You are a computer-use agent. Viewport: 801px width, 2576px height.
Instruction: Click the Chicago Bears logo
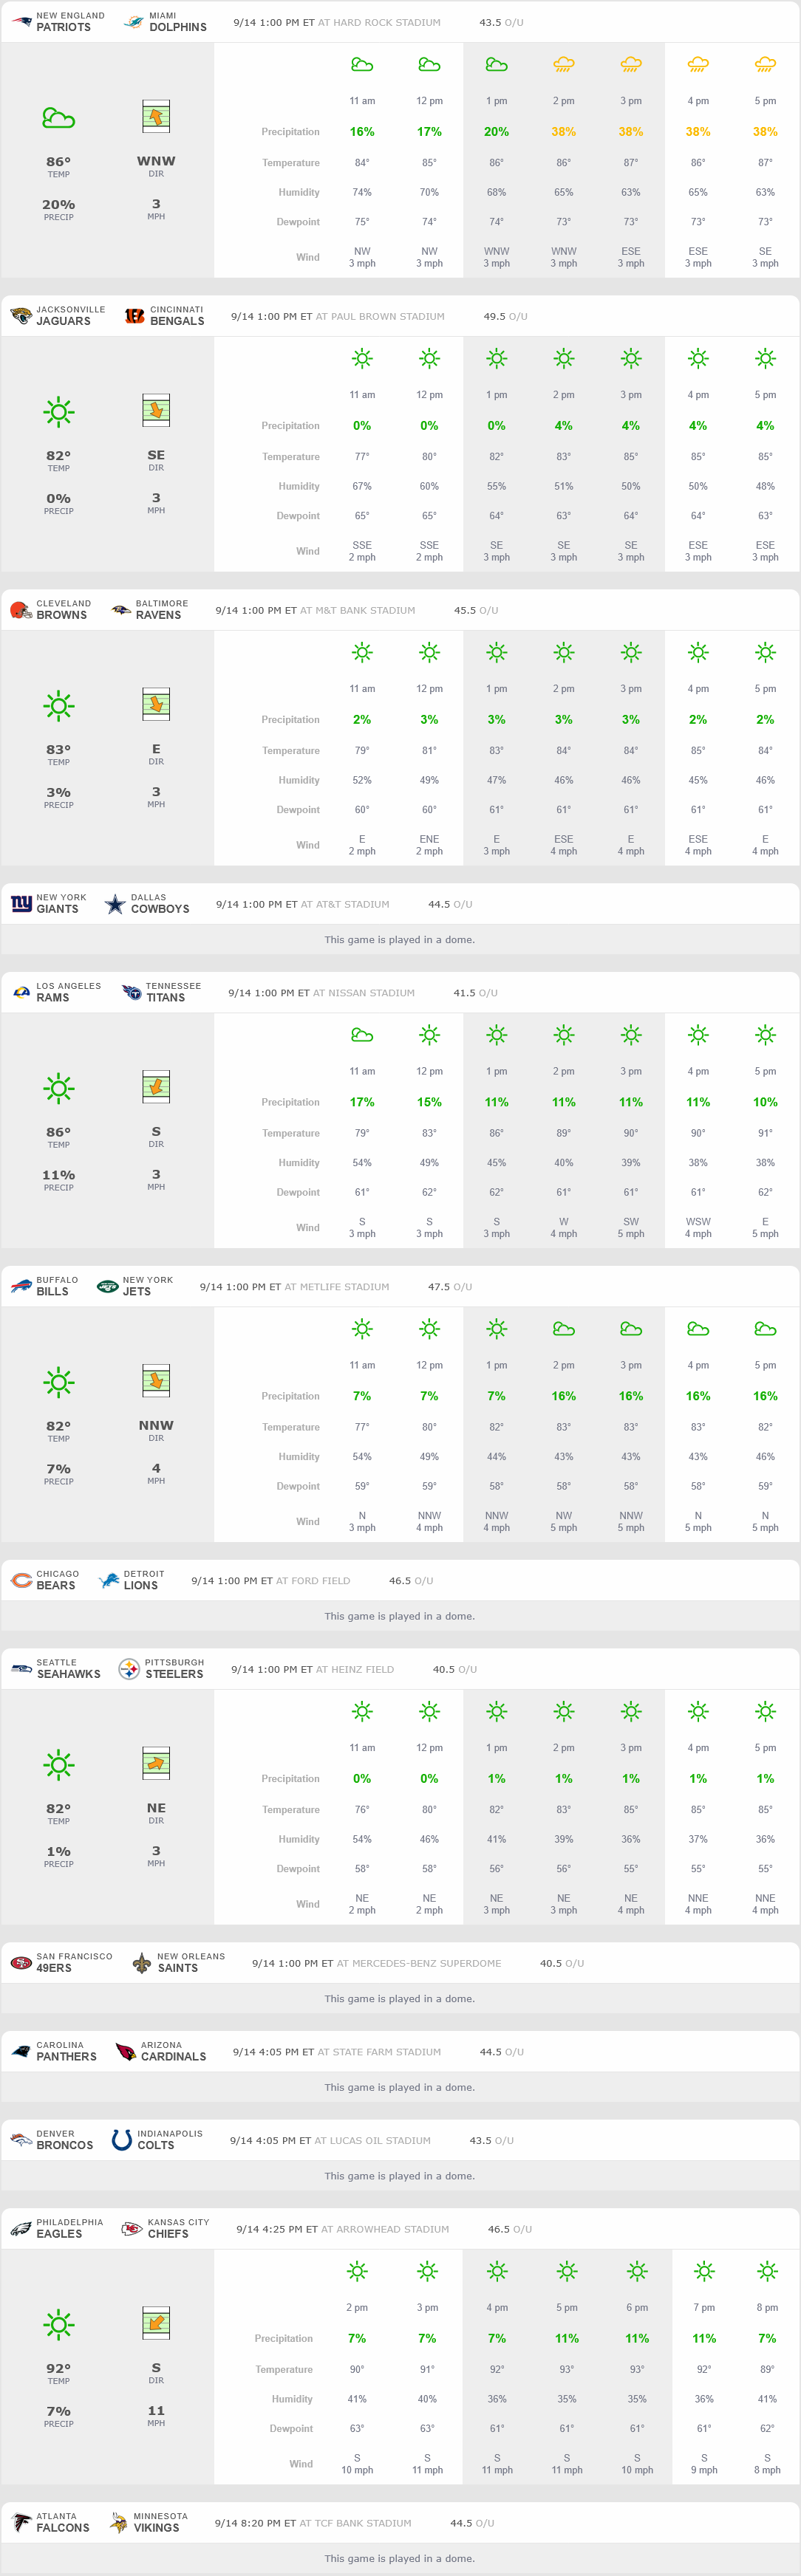21,1580
